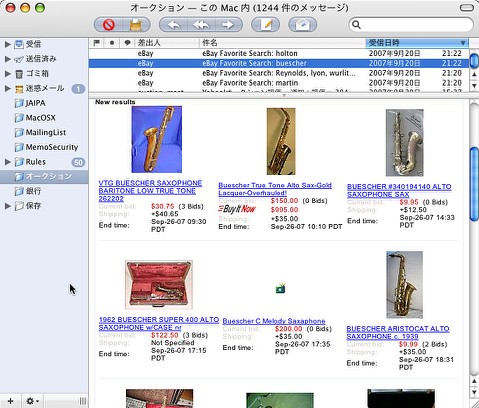479x408 pixels.
Task: Select the ゴミ箱 trash icon
Action: pyautogui.click(x=19, y=74)
